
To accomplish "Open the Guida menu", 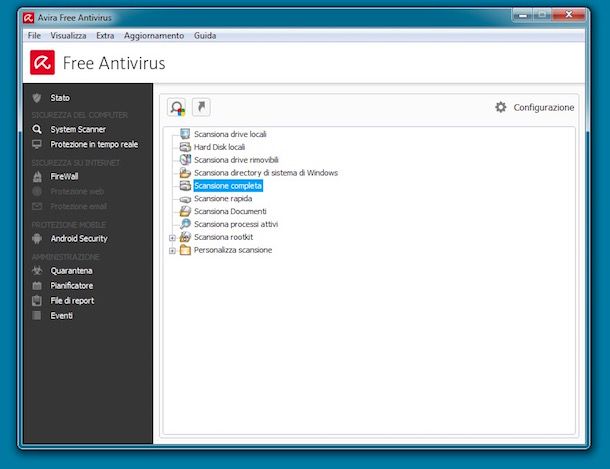I will coord(203,35).
